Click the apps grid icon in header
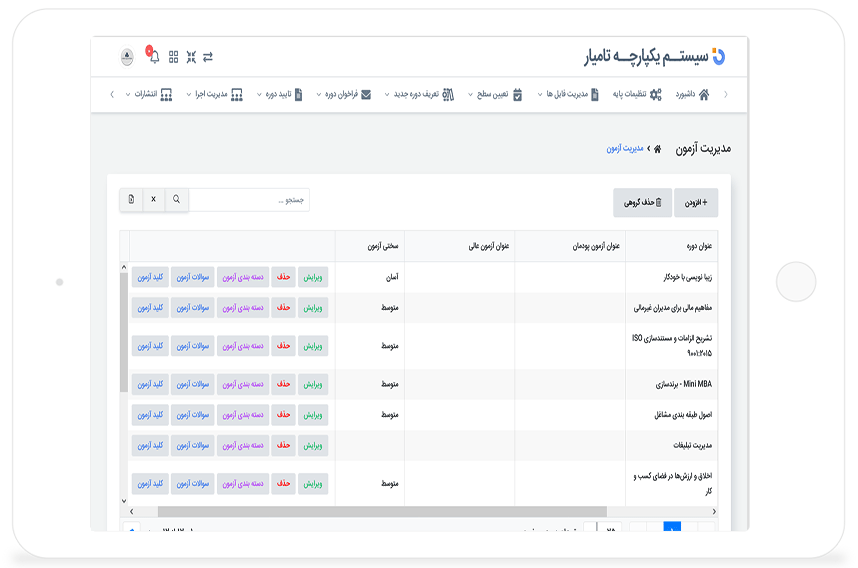The height and width of the screenshot is (568, 858). click(x=173, y=57)
